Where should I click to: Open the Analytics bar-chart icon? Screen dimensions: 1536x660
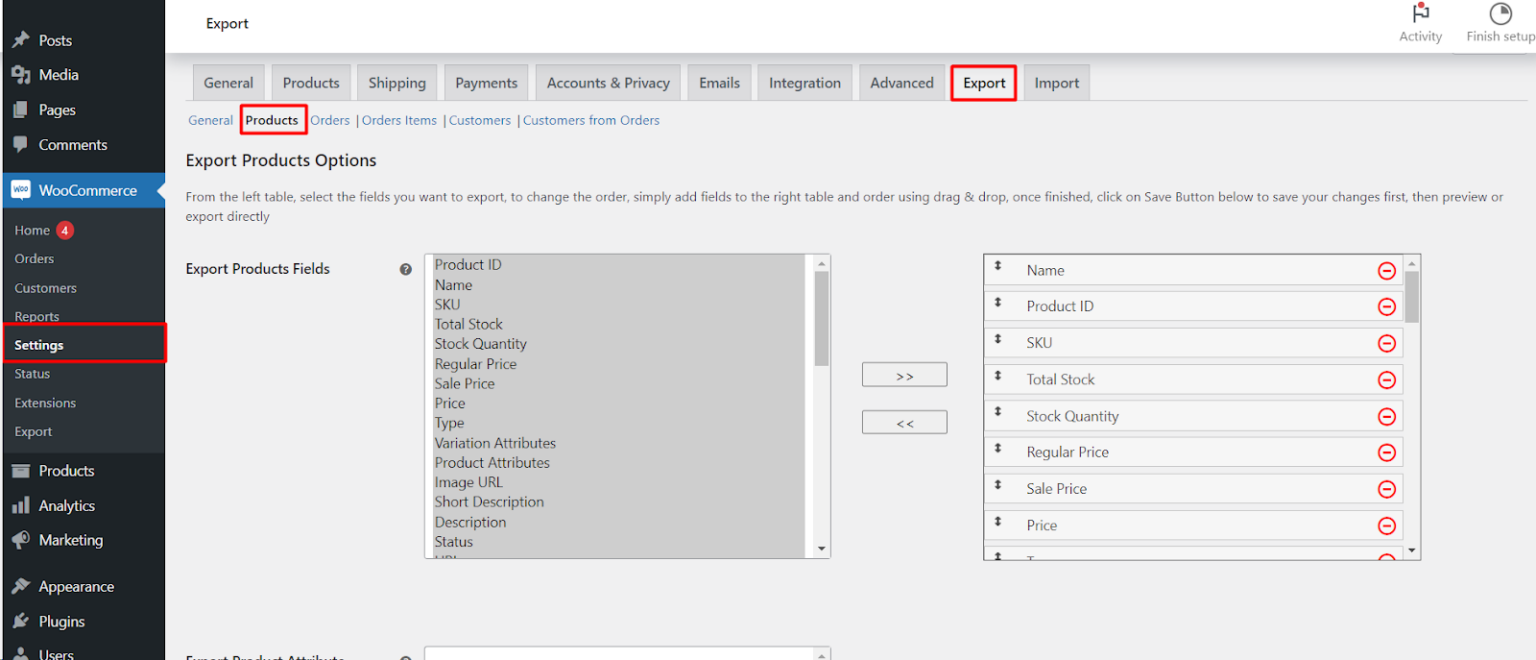(22, 505)
